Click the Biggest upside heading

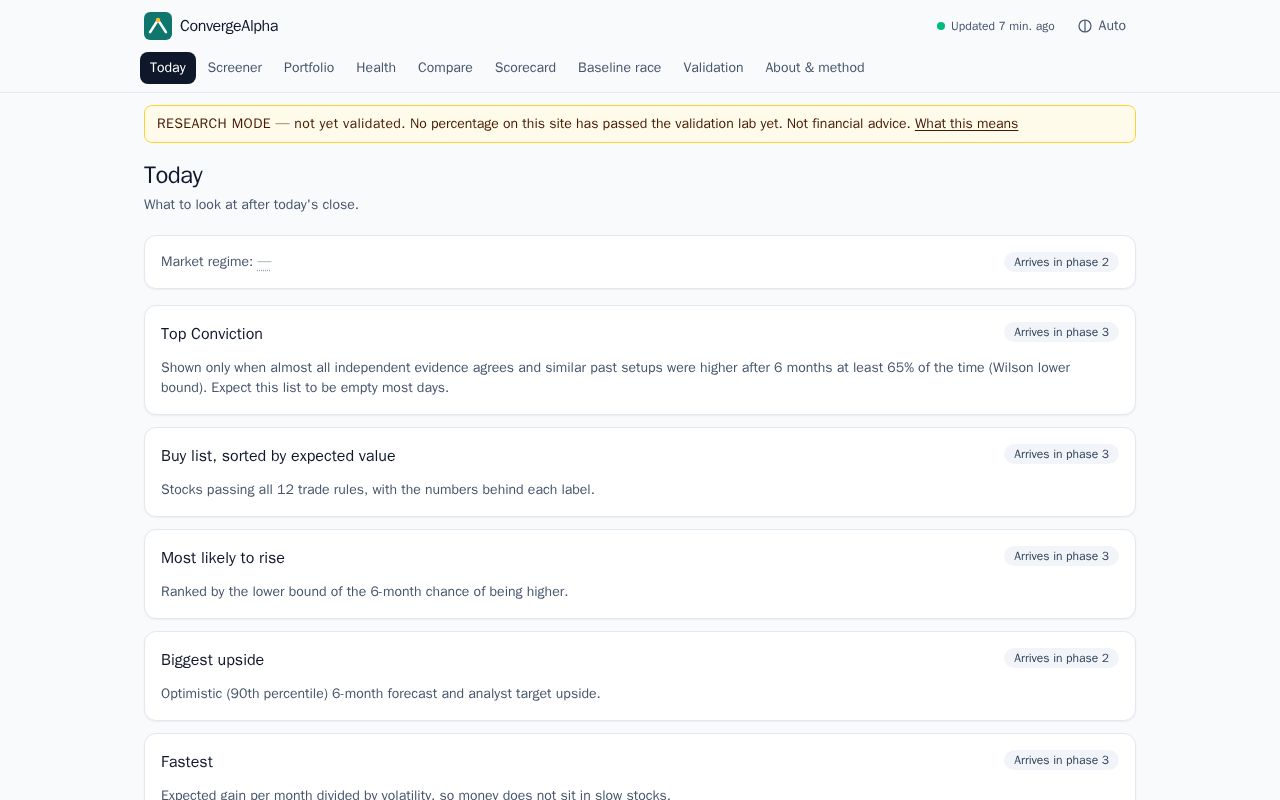[x=212, y=660]
